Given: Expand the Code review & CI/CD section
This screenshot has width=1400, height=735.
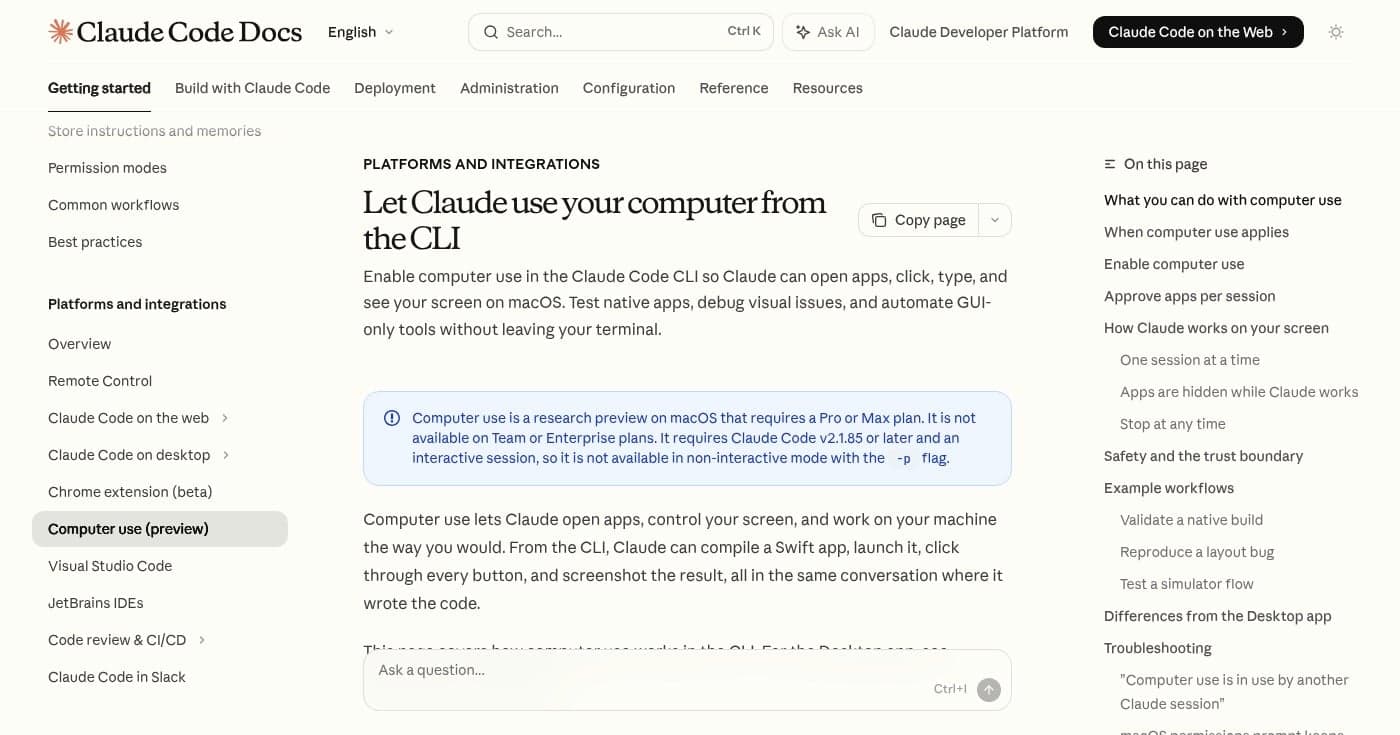Looking at the screenshot, I should 202,639.
